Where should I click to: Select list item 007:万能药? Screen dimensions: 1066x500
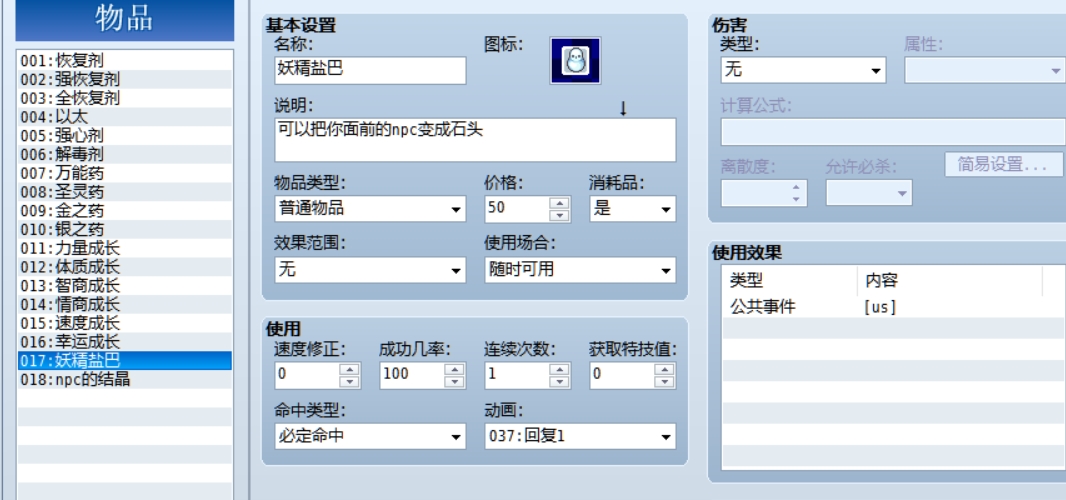(124, 173)
